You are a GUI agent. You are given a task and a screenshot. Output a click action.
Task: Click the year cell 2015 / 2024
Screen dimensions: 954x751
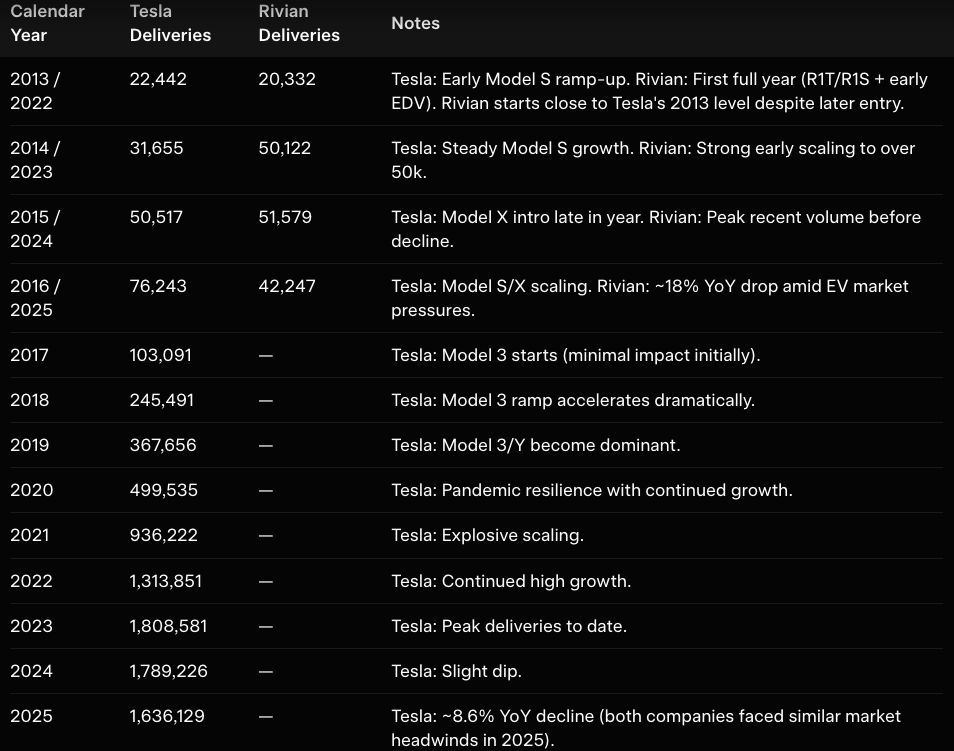pos(35,229)
